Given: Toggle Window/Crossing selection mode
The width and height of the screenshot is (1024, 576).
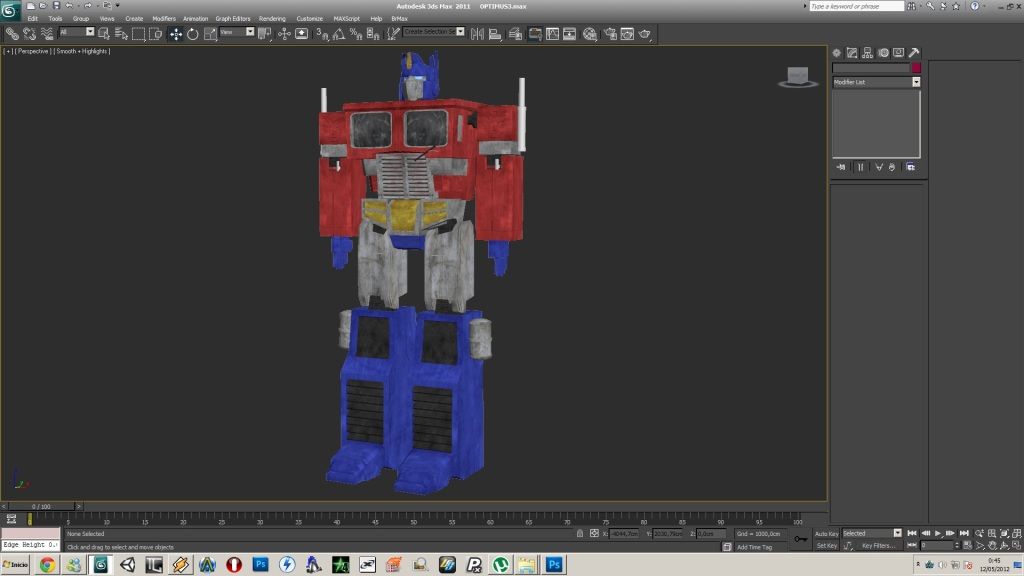Looking at the screenshot, I should [x=155, y=34].
